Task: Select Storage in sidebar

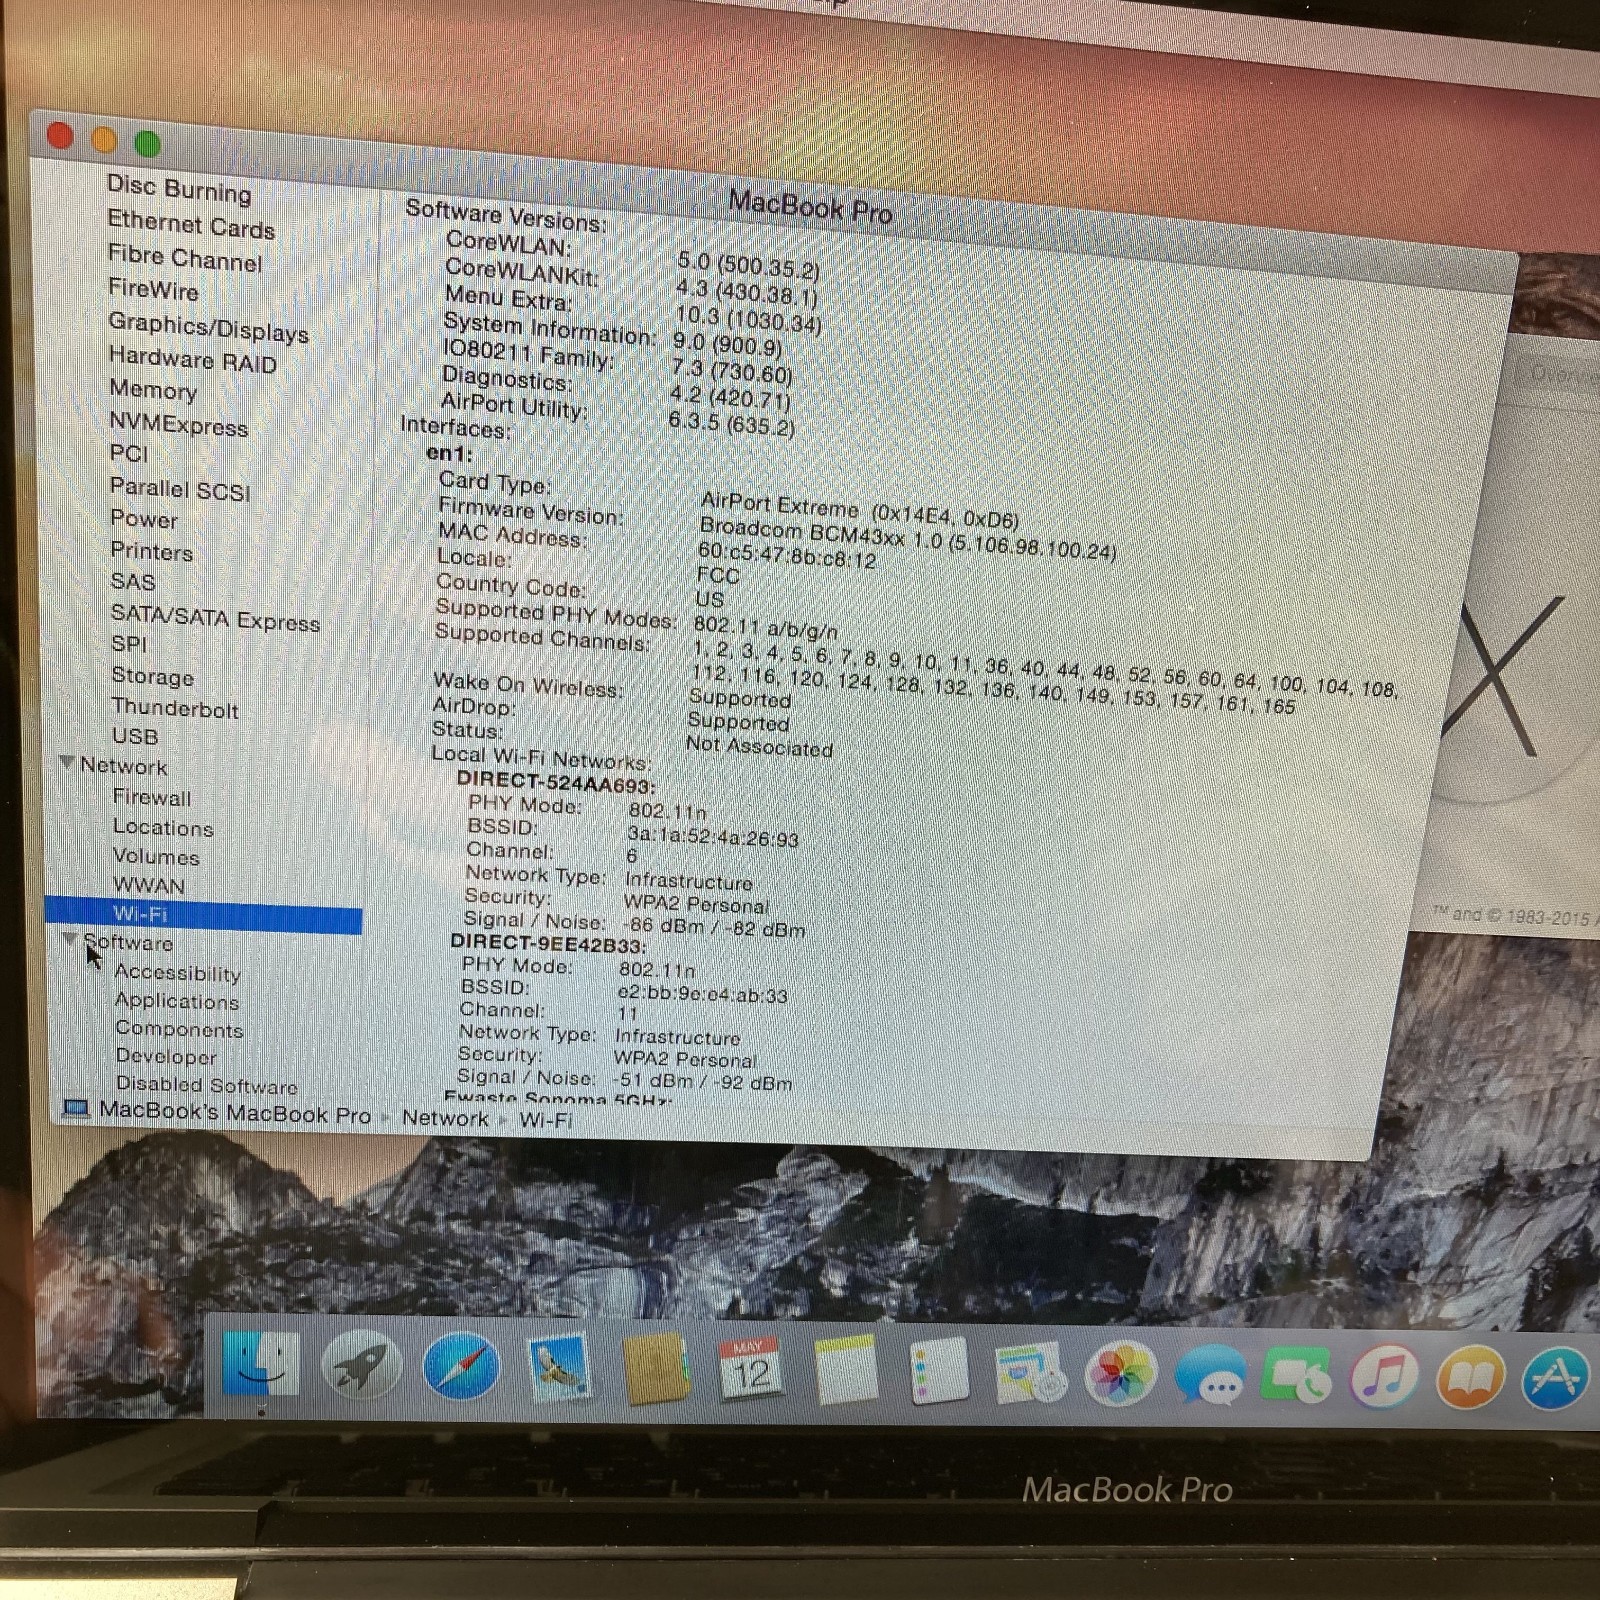Action: [x=153, y=676]
